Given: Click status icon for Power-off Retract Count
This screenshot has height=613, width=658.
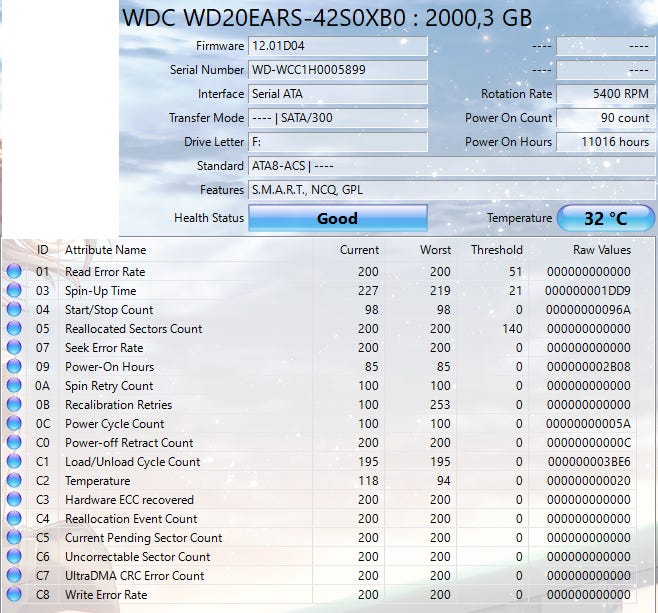Looking at the screenshot, I should point(14,442).
